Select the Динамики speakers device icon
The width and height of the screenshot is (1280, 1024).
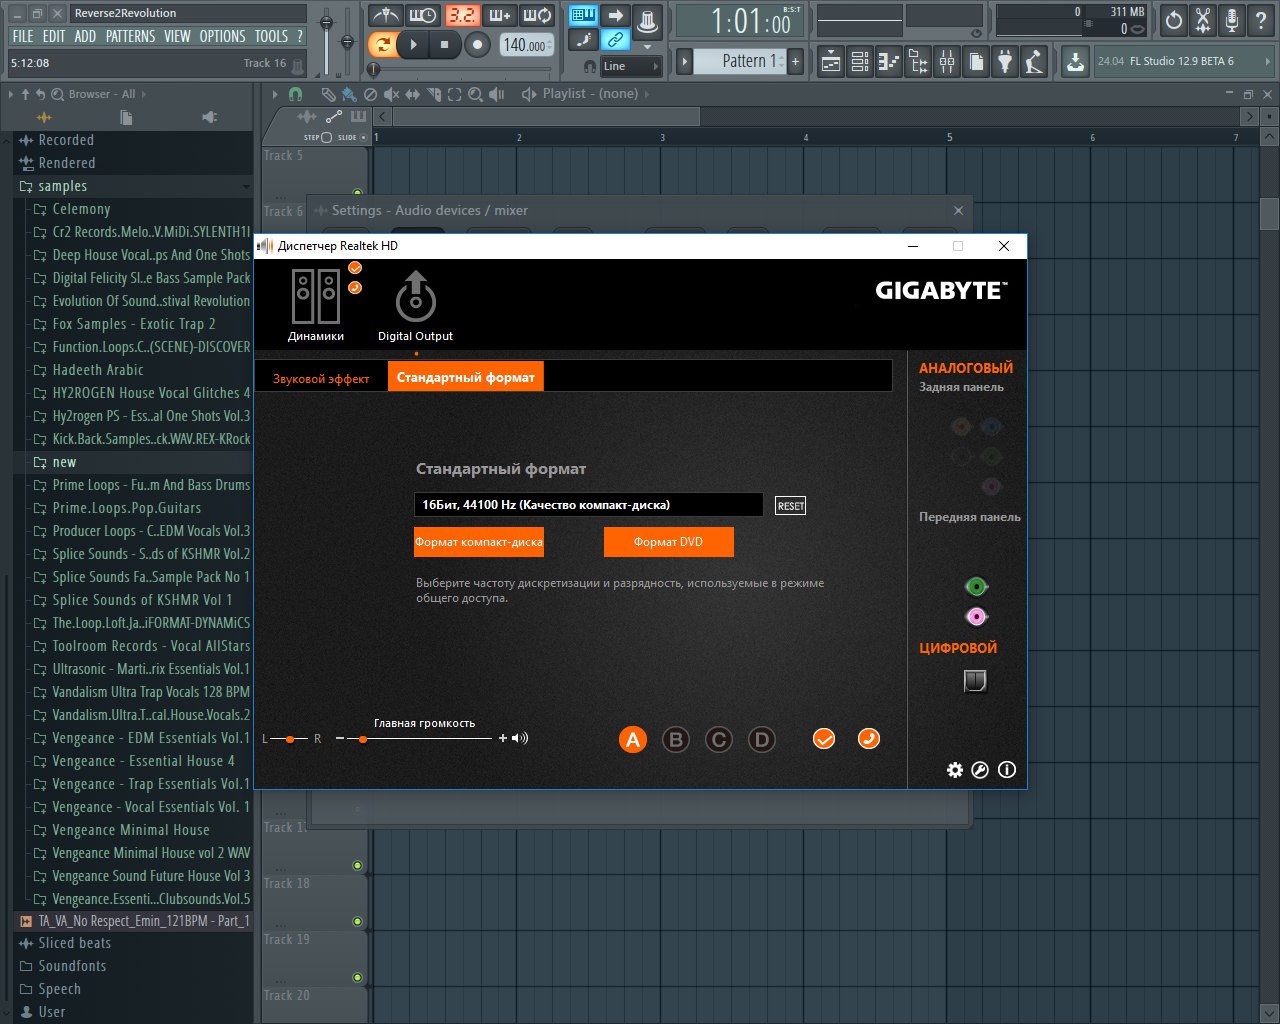(x=316, y=304)
